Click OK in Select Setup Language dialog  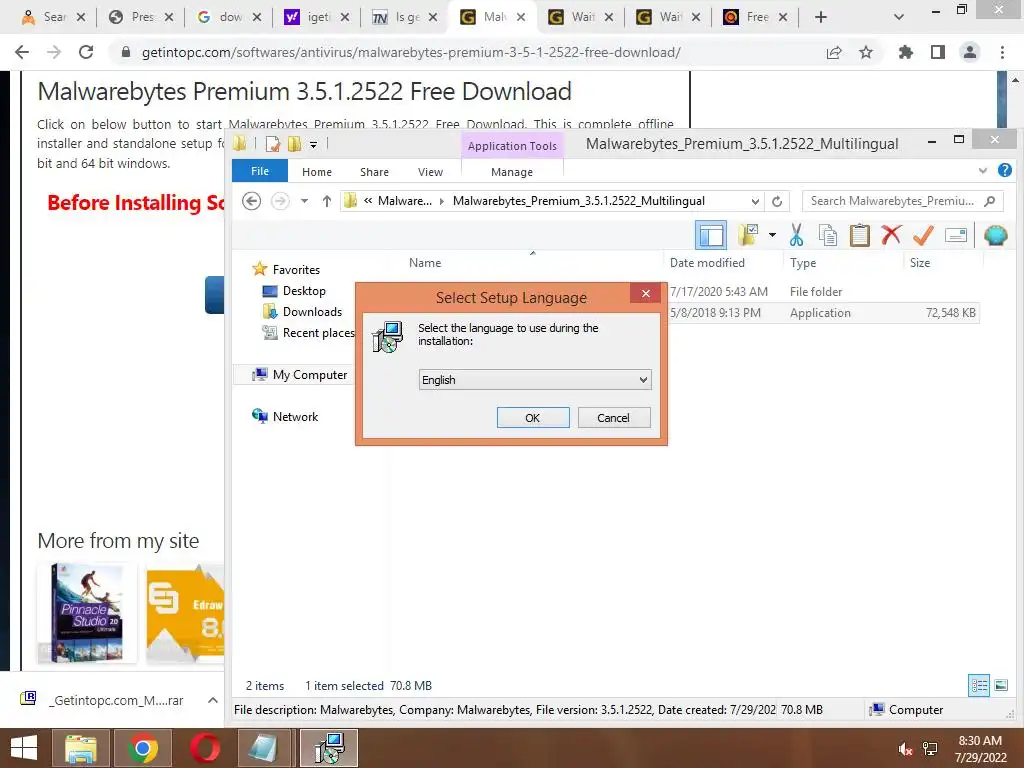pyautogui.click(x=533, y=418)
